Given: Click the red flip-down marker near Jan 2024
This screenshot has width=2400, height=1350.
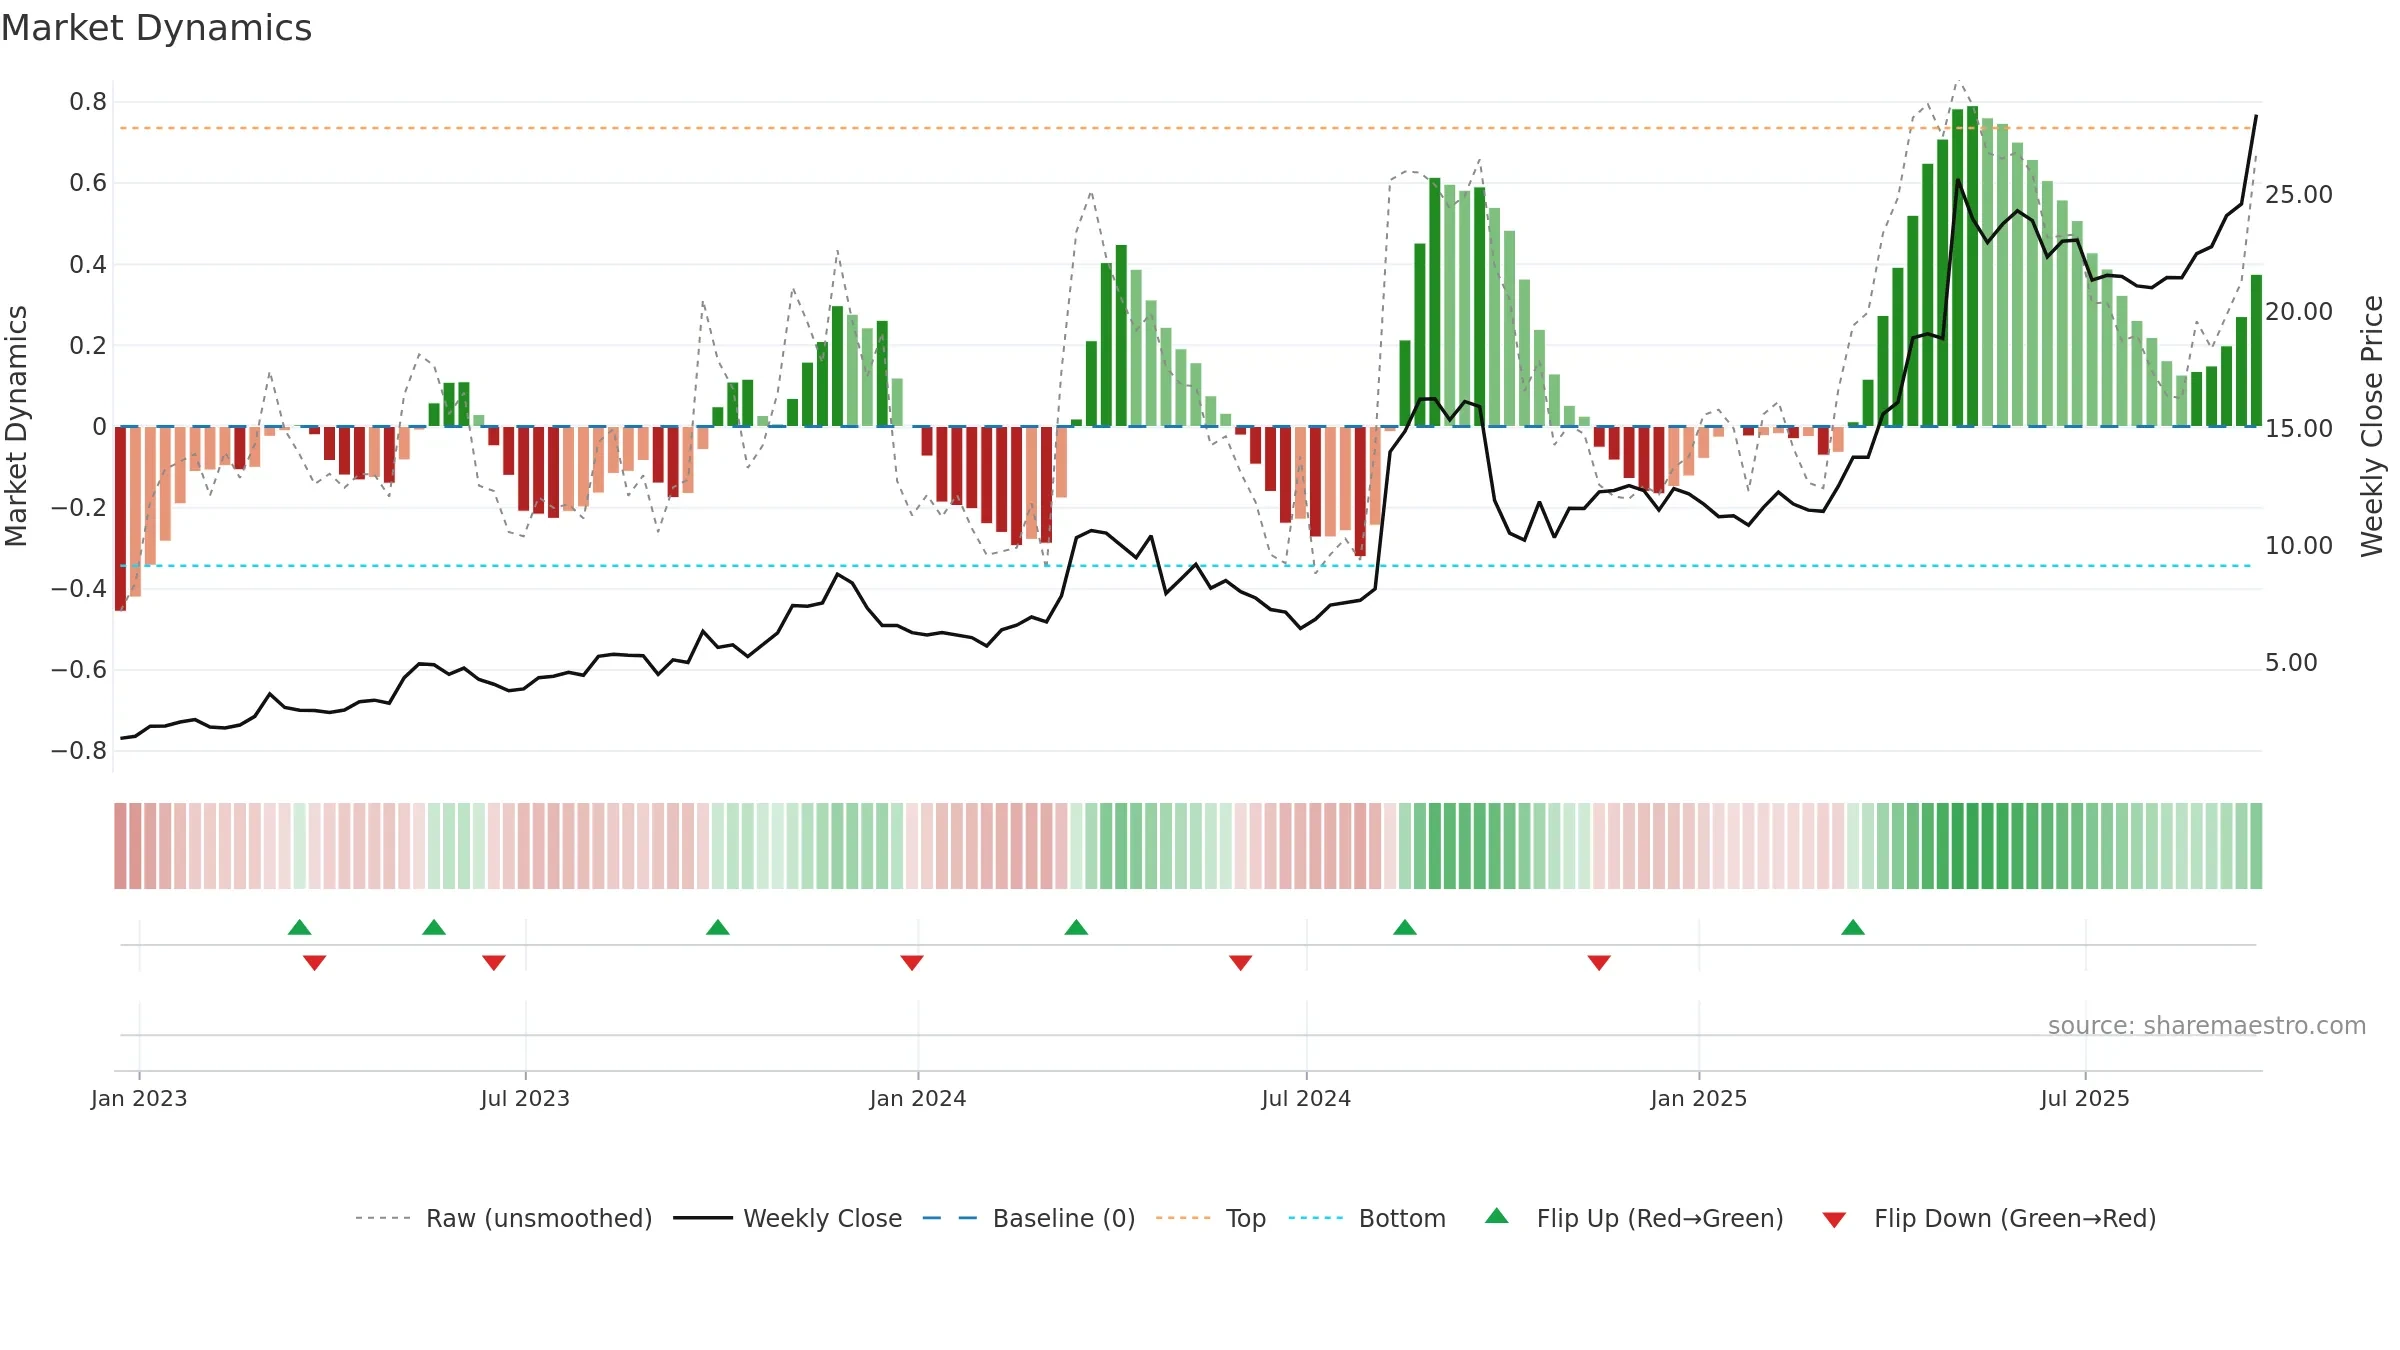Looking at the screenshot, I should (x=912, y=963).
